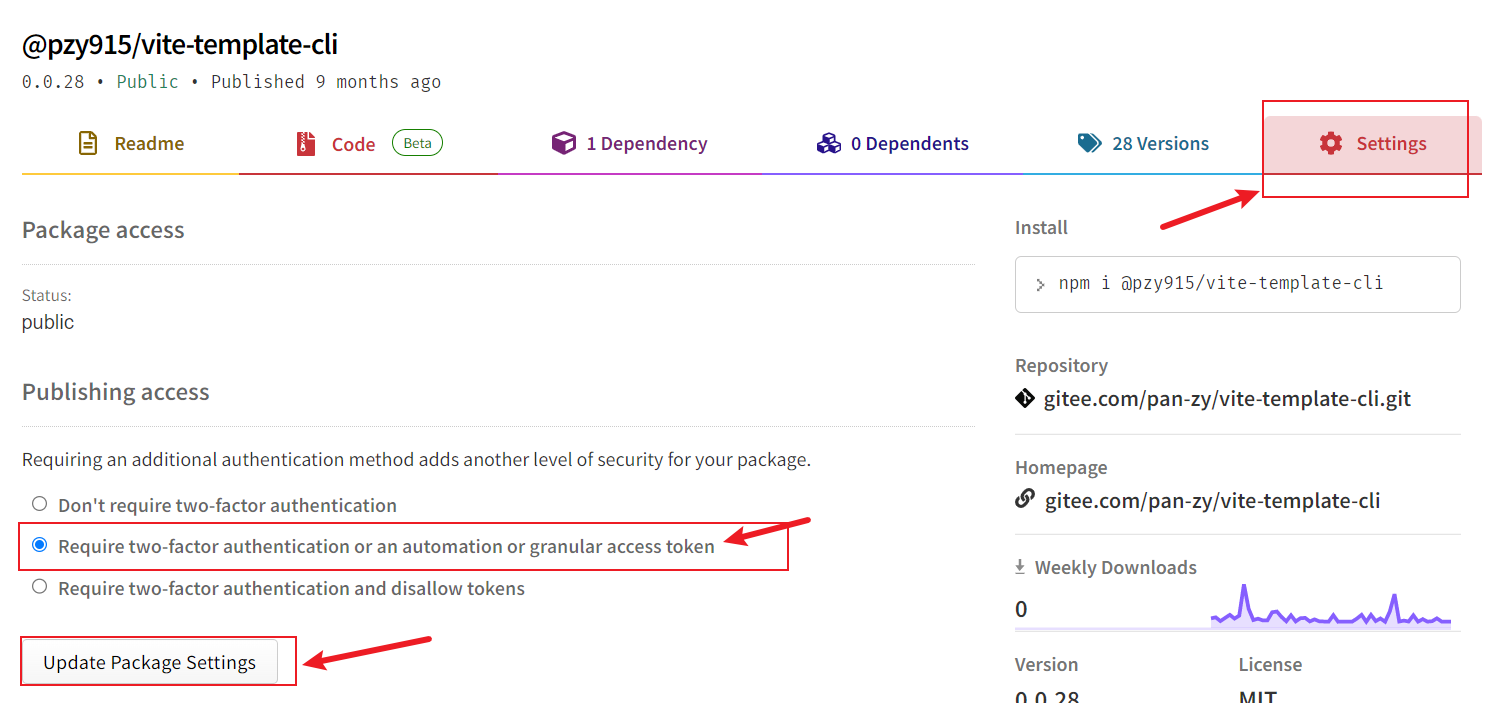Select "Require two-factor and disallow tokens" option

[x=39, y=587]
